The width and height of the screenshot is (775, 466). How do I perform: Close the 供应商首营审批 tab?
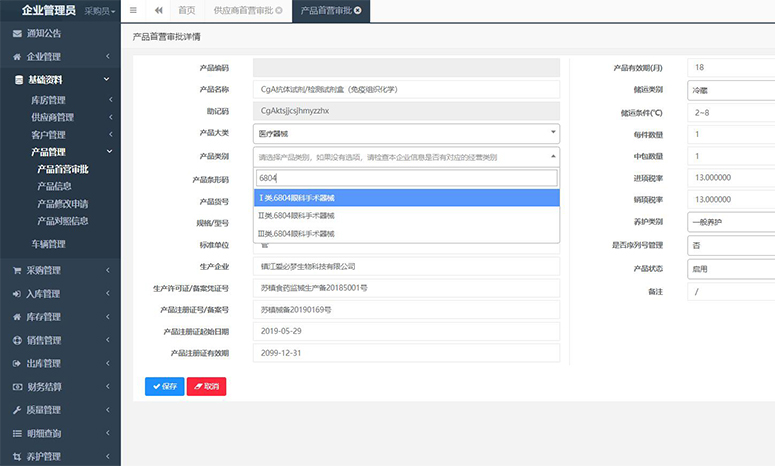[279, 10]
